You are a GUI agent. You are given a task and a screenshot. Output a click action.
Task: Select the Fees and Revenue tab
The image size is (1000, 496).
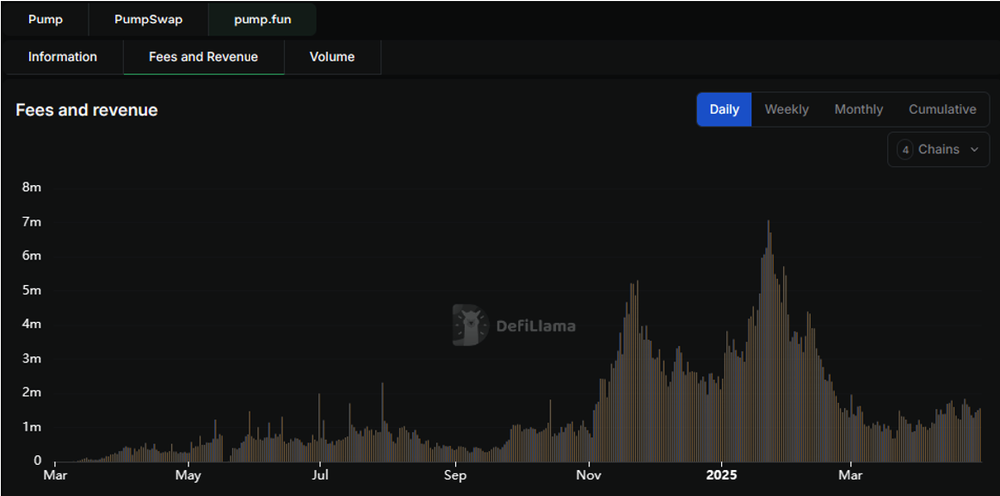point(203,57)
